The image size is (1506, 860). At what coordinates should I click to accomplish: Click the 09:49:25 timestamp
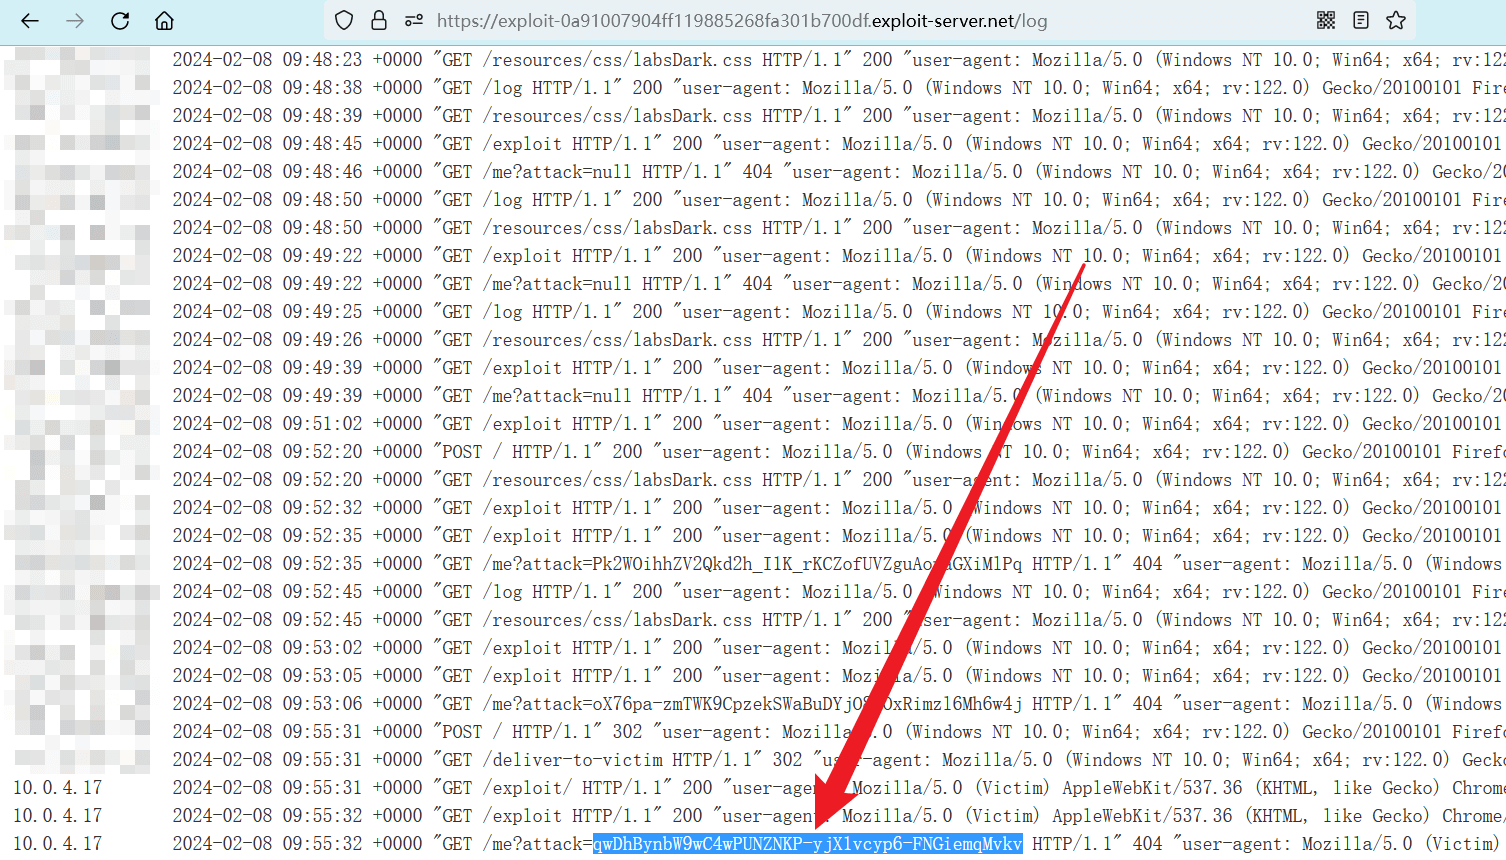click(x=322, y=312)
